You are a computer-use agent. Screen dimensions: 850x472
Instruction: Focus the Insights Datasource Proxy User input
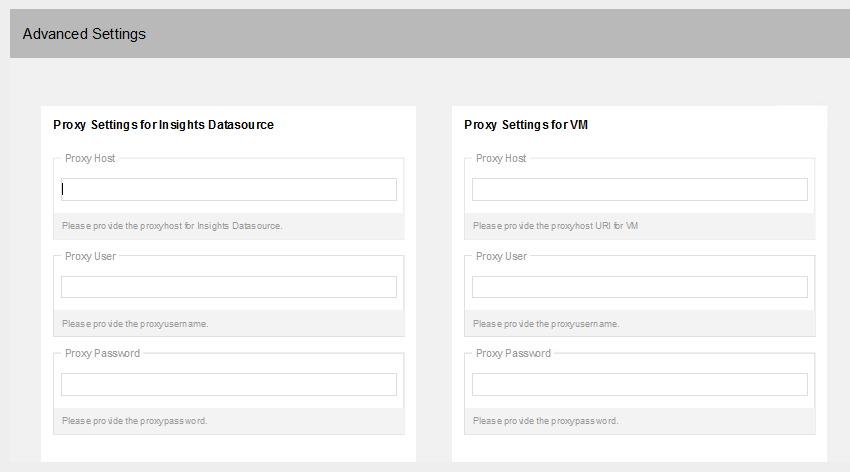(x=228, y=287)
